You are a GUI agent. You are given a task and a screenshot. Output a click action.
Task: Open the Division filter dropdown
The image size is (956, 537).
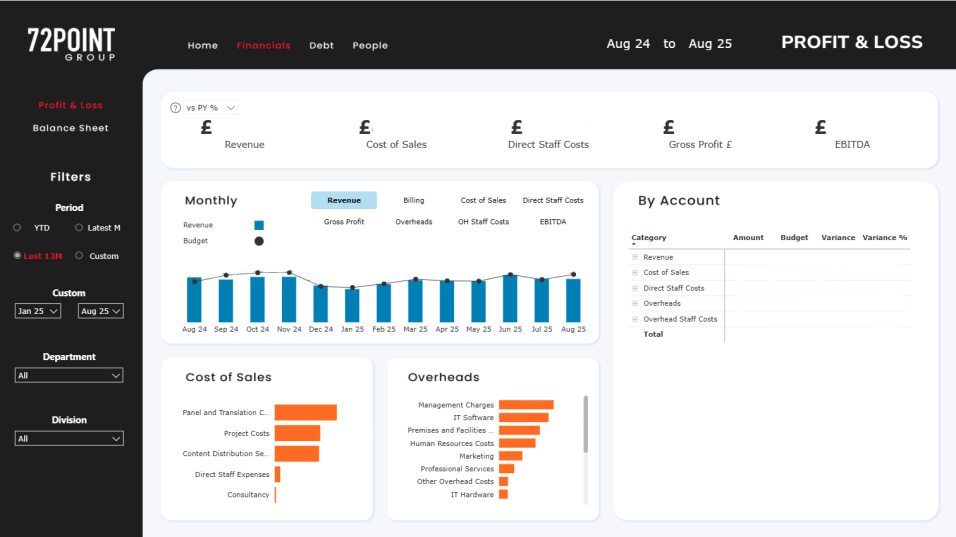coord(69,439)
